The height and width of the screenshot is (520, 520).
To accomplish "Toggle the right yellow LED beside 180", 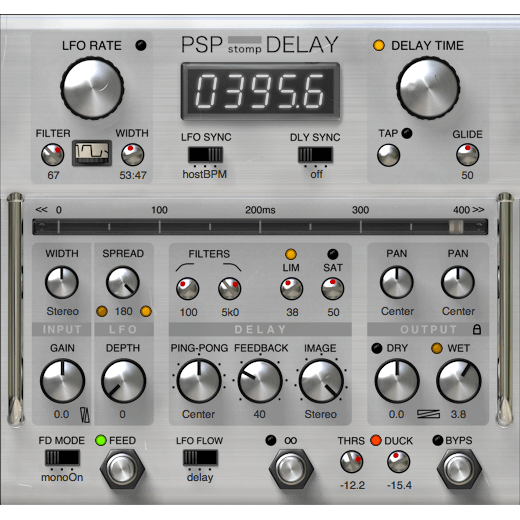I will (146, 311).
